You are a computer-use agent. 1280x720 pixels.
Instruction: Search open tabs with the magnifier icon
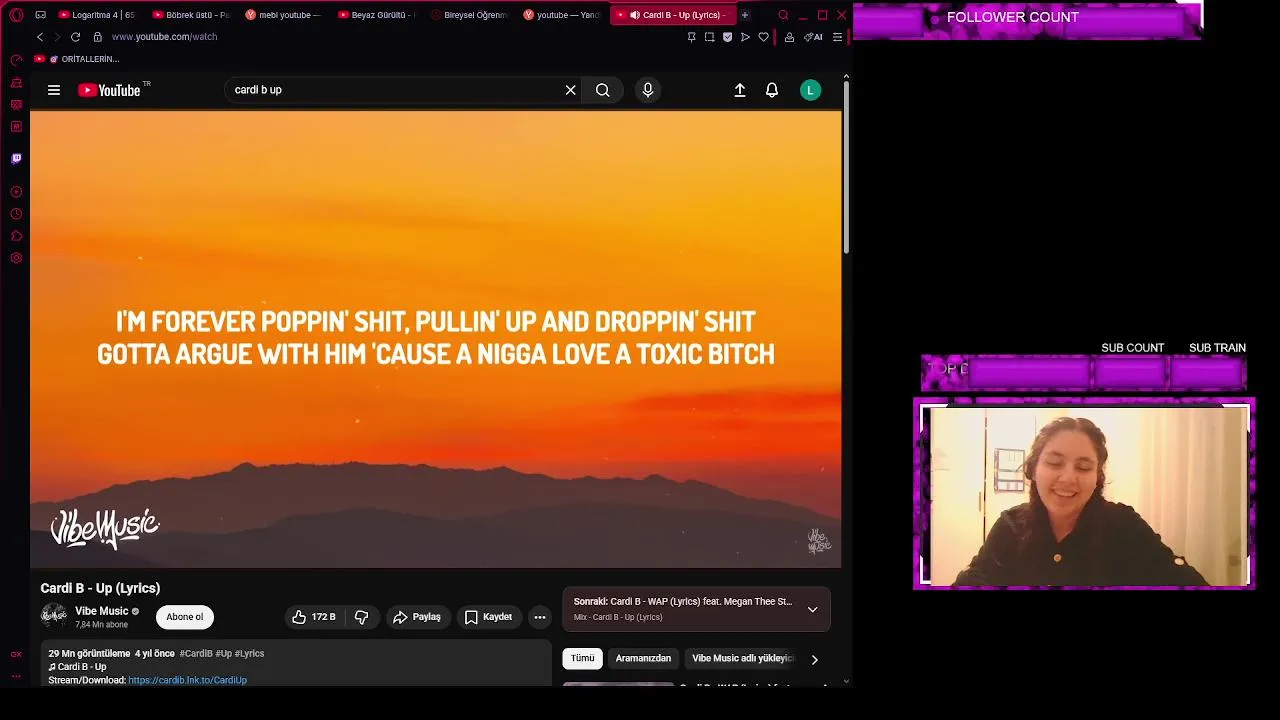click(x=783, y=15)
